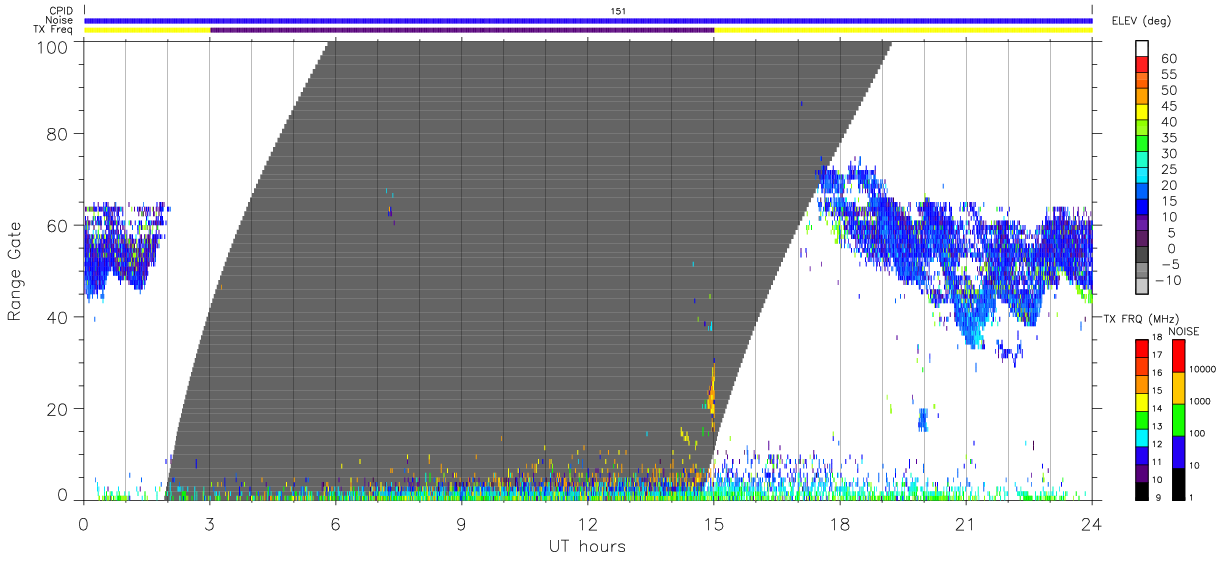
Task: Click the 24 tick label on the UT hours axis
Action: (x=1092, y=524)
